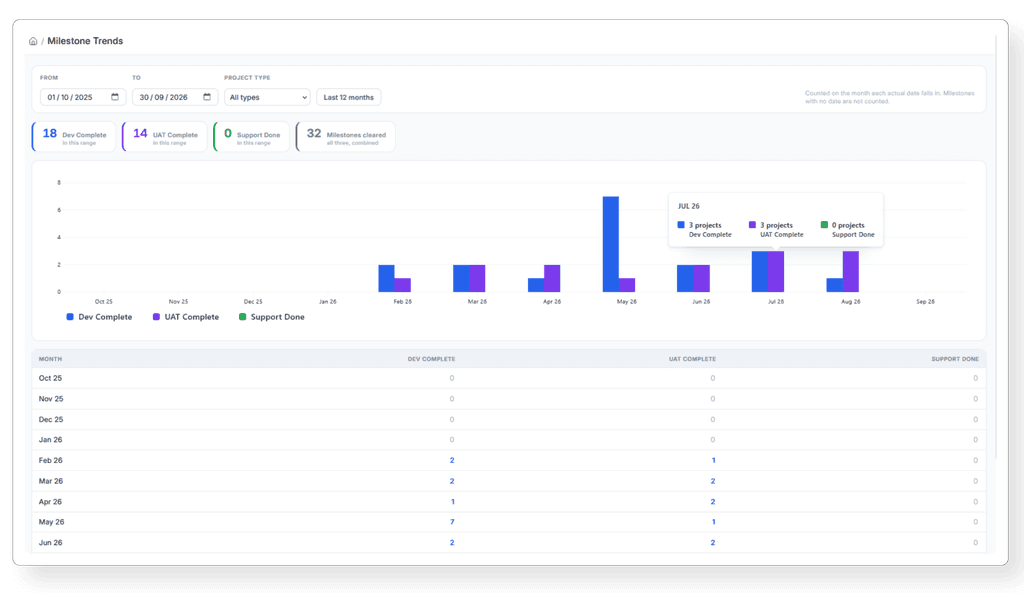The height and width of the screenshot is (594, 1024).
Task: Toggle Dev Complete series in chart legend
Action: tap(99, 317)
